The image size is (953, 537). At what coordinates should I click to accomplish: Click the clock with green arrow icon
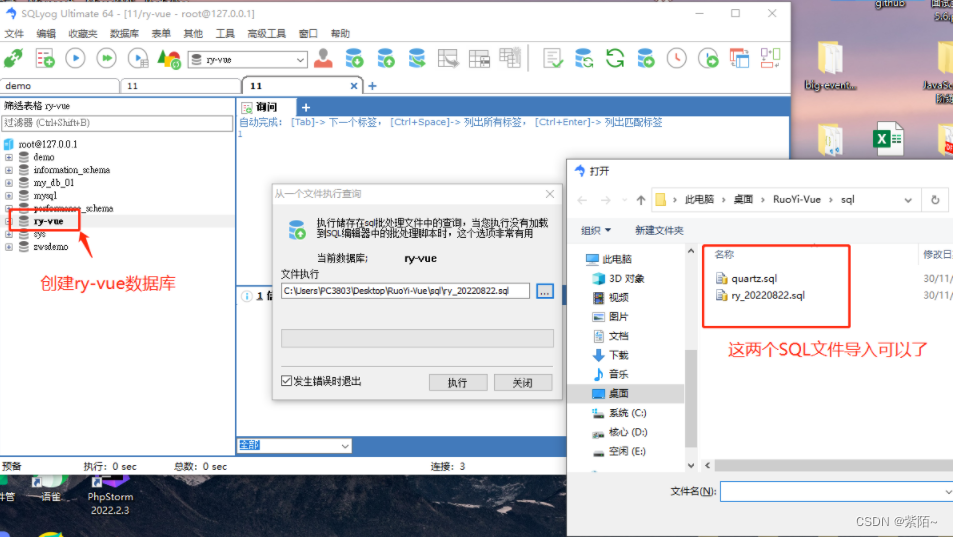pos(708,58)
